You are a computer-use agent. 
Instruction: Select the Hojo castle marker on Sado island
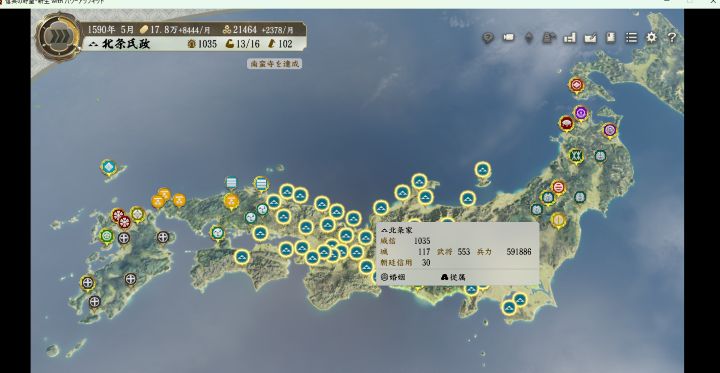[482, 170]
